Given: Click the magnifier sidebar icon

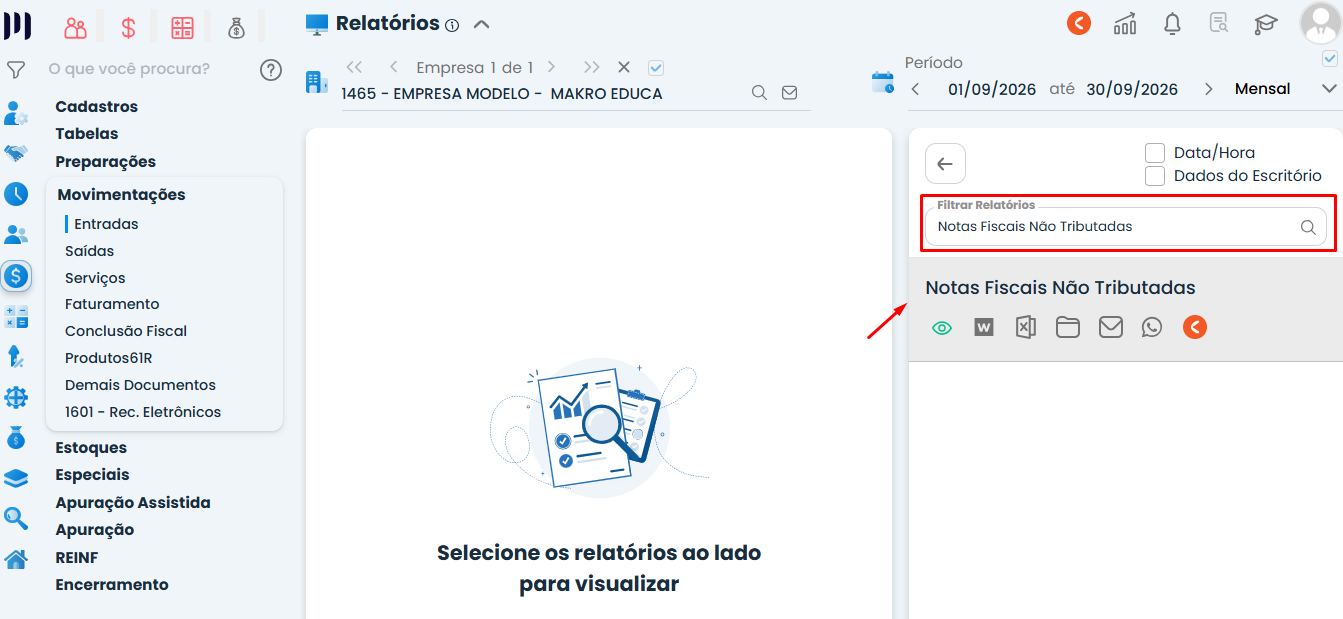Looking at the screenshot, I should pyautogui.click(x=16, y=518).
